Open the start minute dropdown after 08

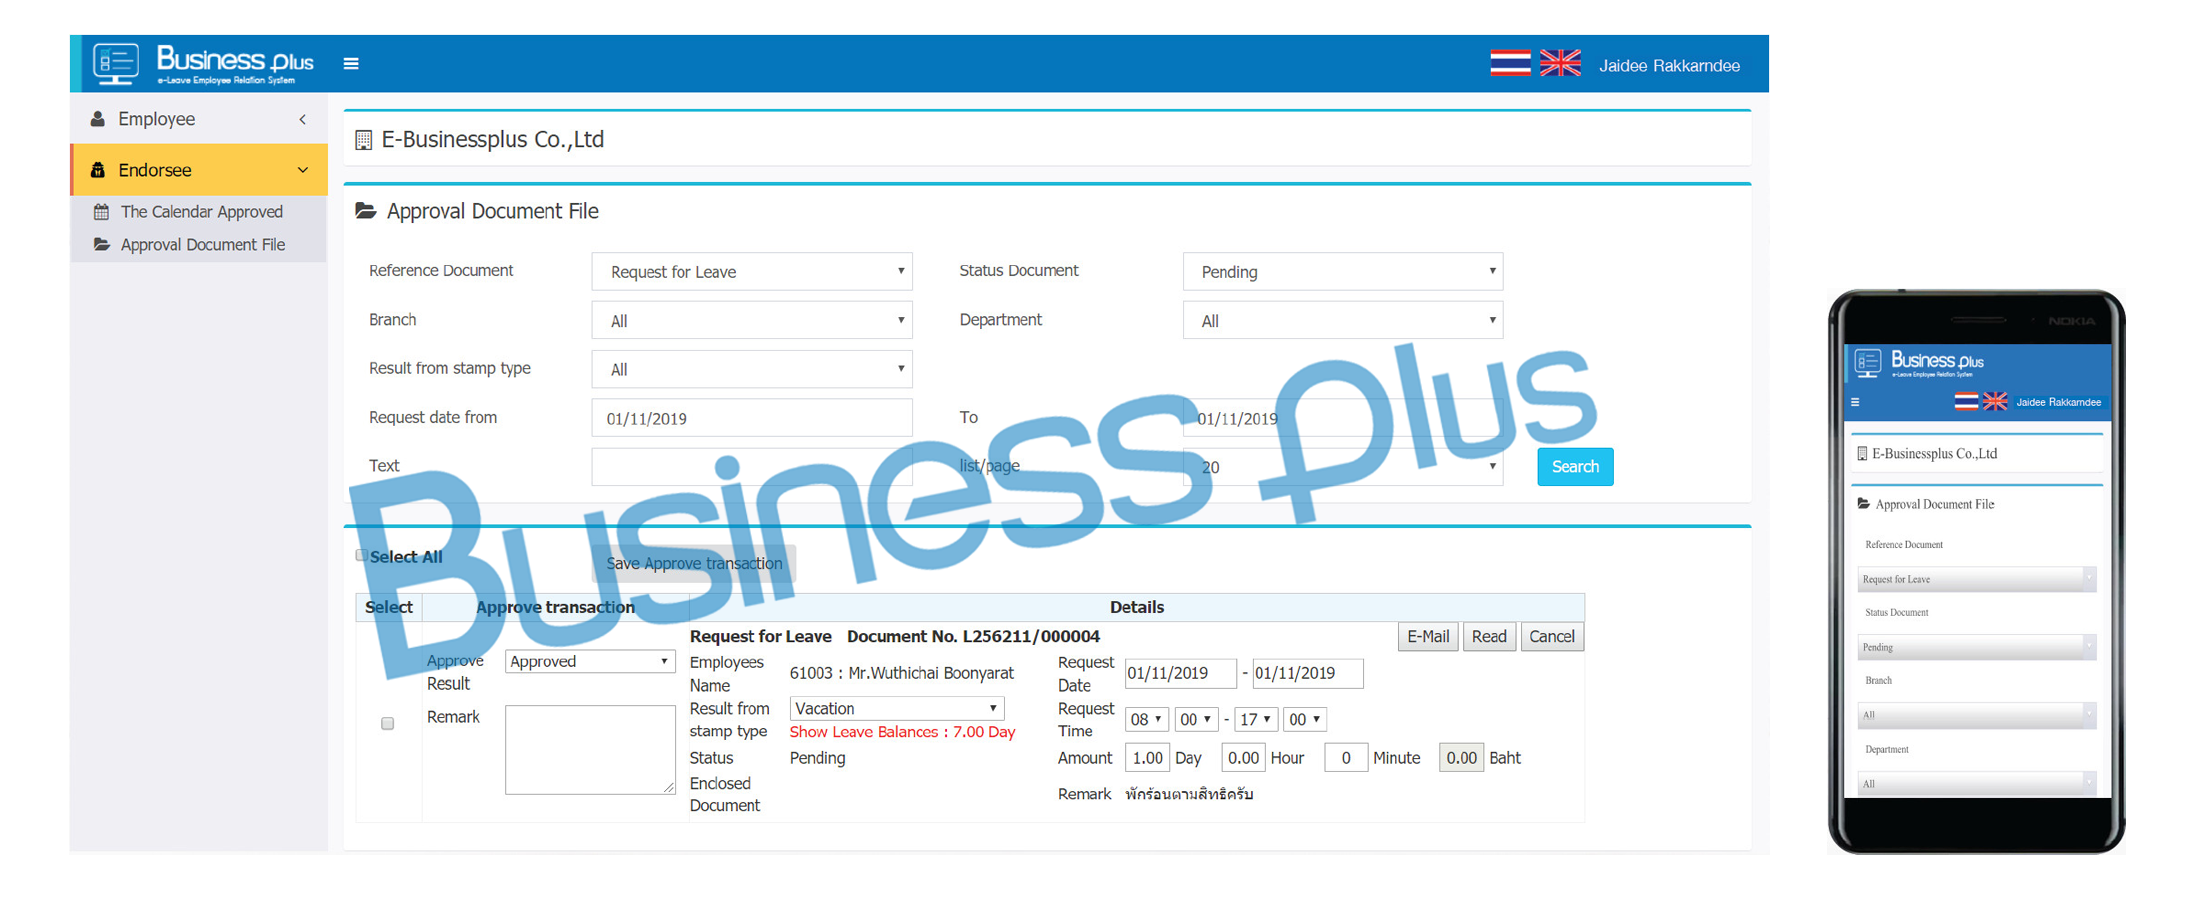pos(1195,719)
